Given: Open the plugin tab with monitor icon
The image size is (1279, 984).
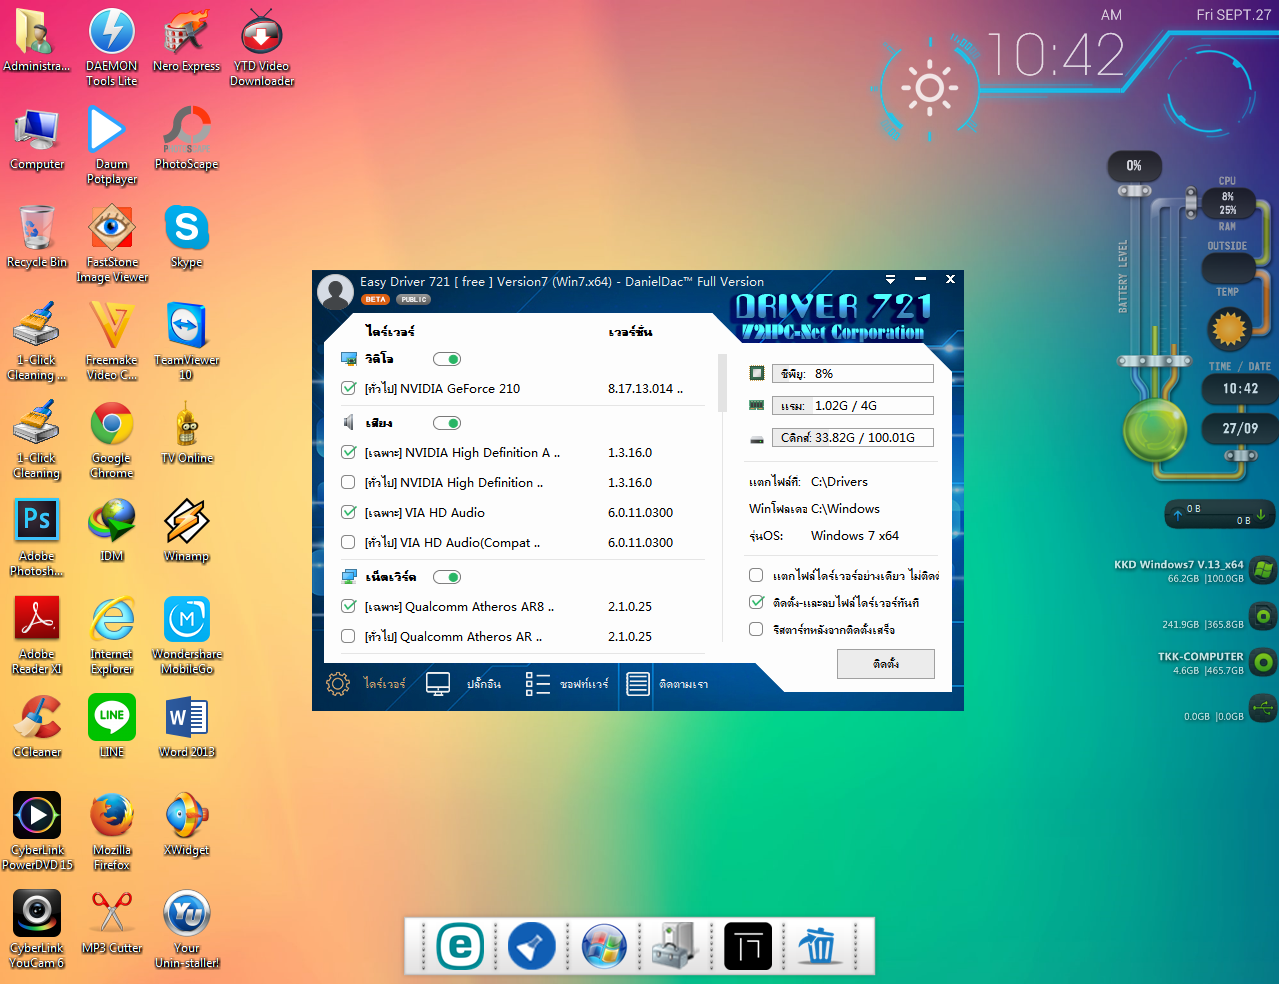Looking at the screenshot, I should click(x=463, y=684).
